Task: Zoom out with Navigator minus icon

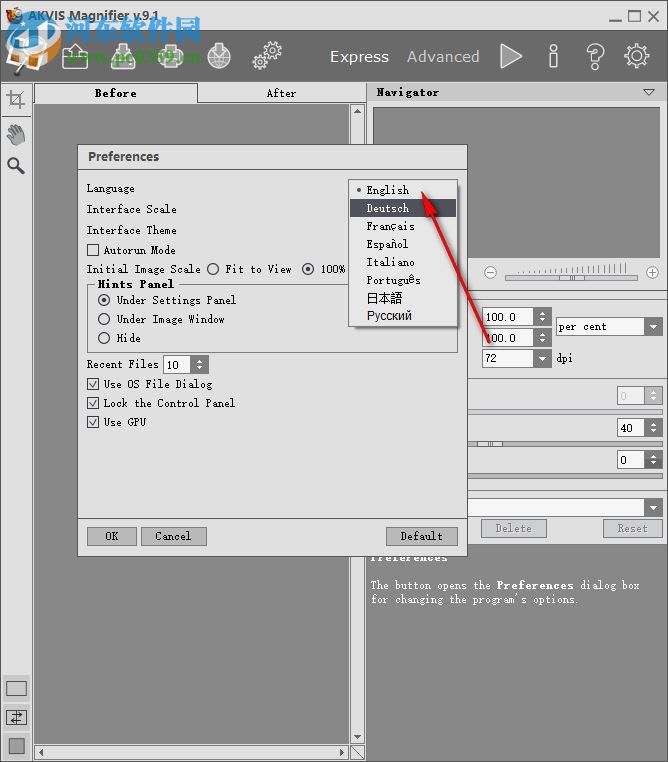Action: (491, 272)
